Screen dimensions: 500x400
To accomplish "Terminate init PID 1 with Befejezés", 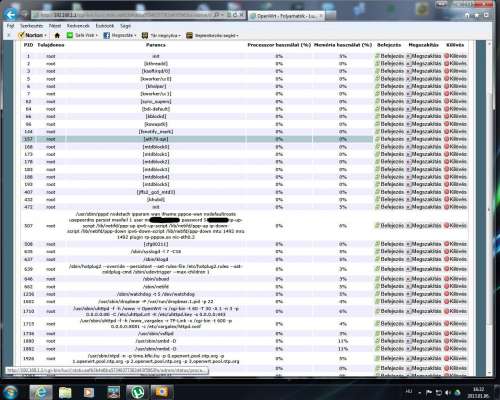I will tap(389, 56).
